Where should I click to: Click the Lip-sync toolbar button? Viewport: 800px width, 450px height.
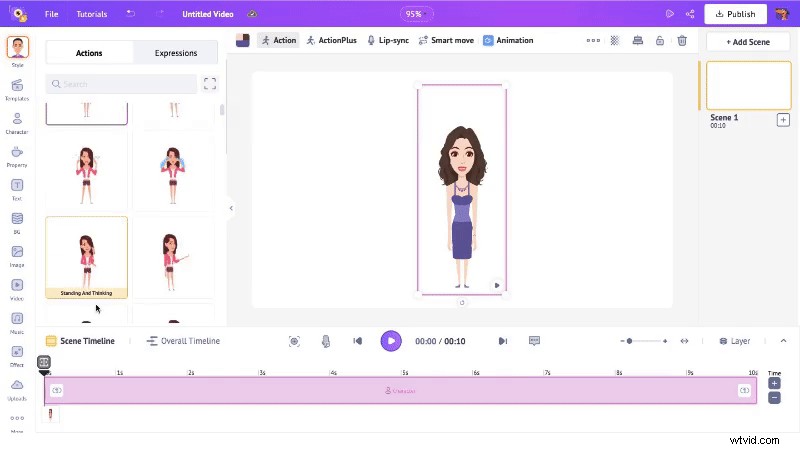coord(388,40)
